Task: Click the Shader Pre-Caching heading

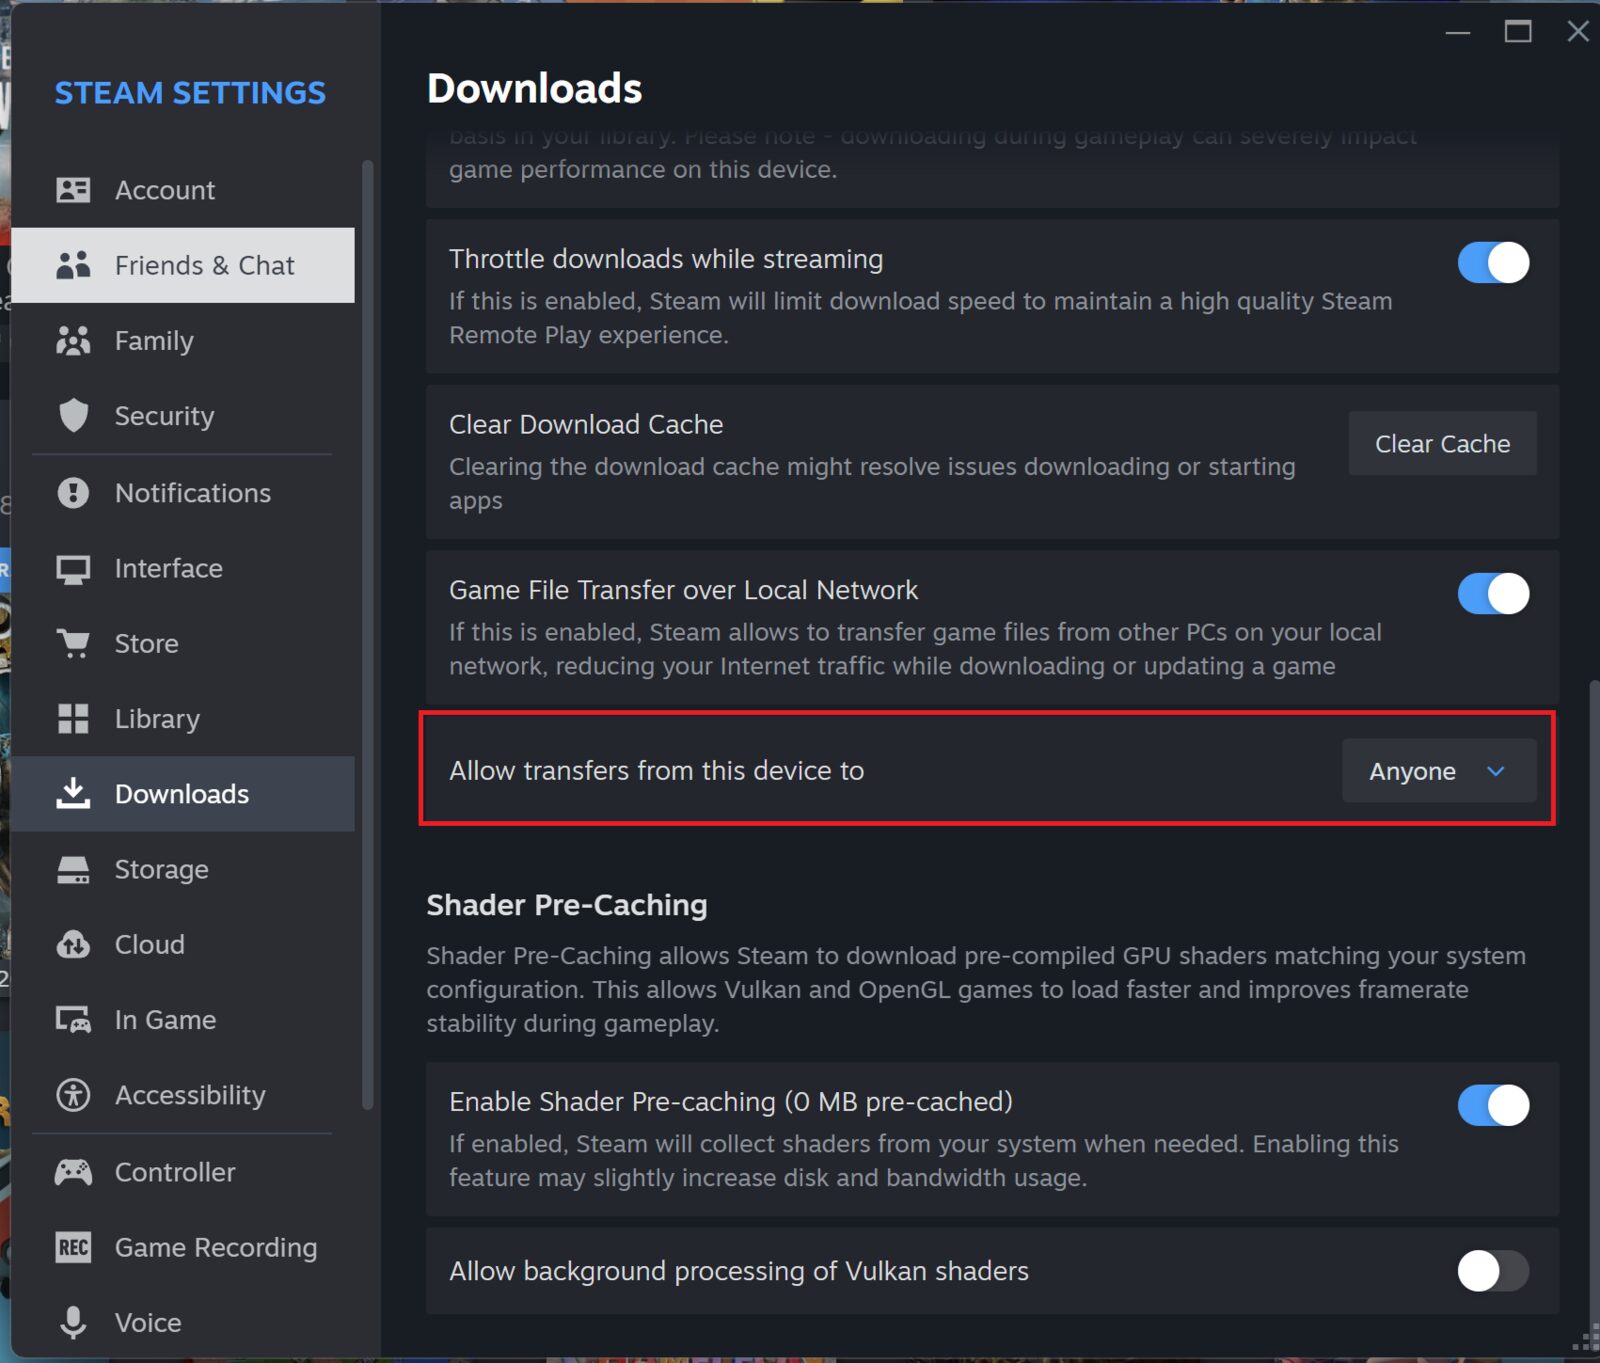Action: coord(567,905)
